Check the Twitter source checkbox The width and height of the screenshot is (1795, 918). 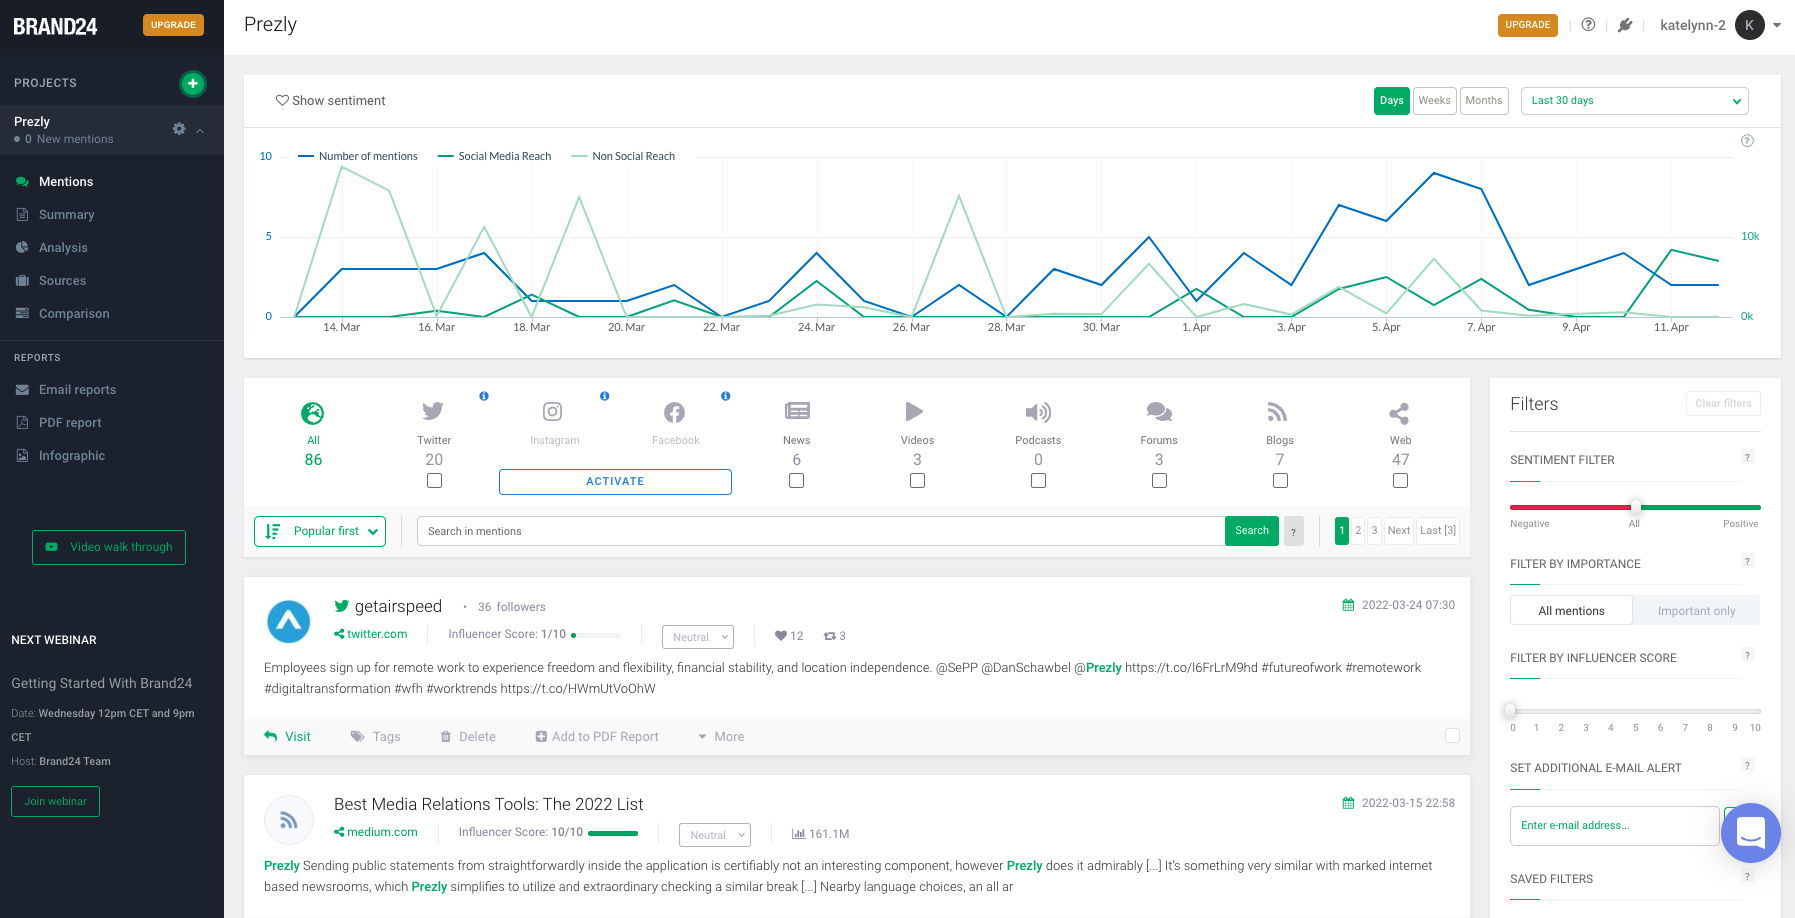(434, 481)
